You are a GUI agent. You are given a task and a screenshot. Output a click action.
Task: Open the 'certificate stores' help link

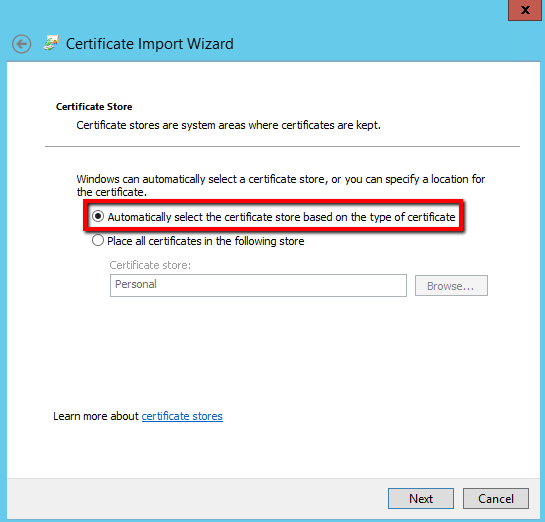pos(182,416)
